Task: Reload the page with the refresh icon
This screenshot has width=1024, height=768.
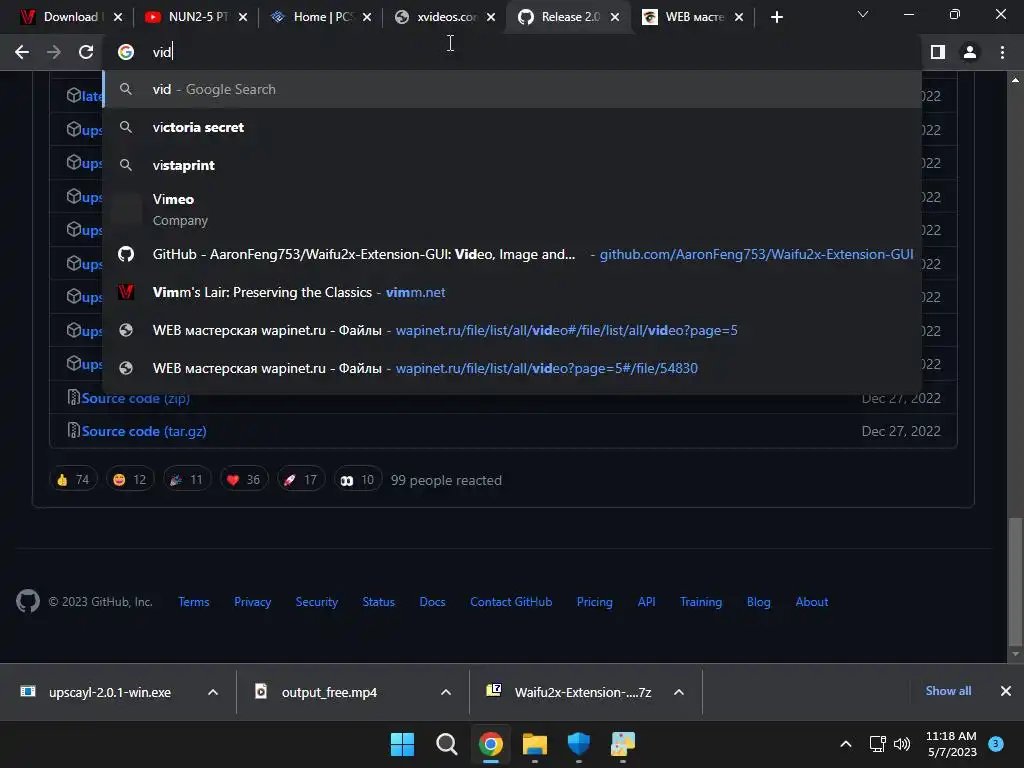Action: pyautogui.click(x=86, y=52)
